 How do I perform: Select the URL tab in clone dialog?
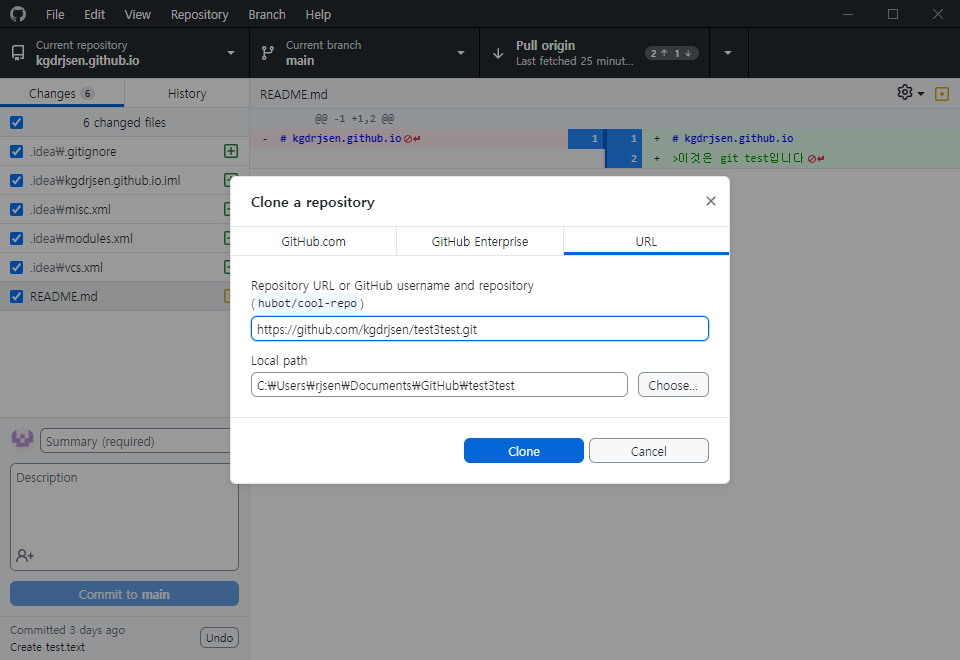[x=646, y=241]
